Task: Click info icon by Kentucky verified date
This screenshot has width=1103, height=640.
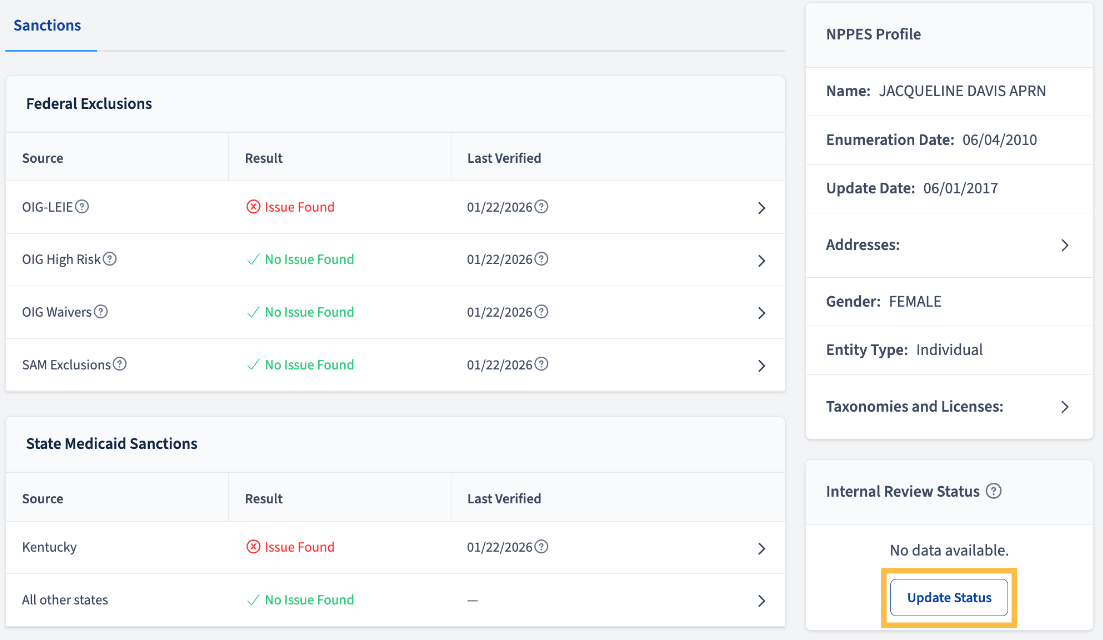Action: (541, 546)
